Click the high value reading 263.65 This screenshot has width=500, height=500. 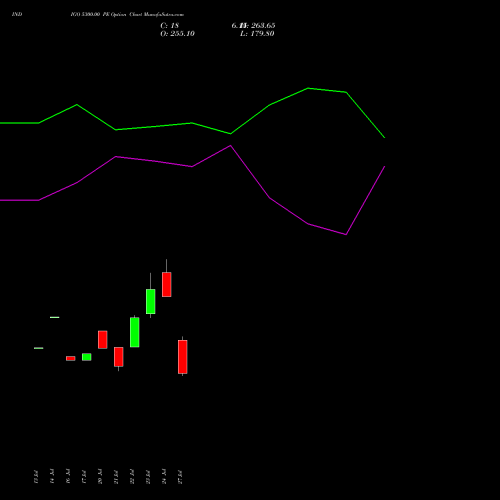pyautogui.click(x=263, y=26)
